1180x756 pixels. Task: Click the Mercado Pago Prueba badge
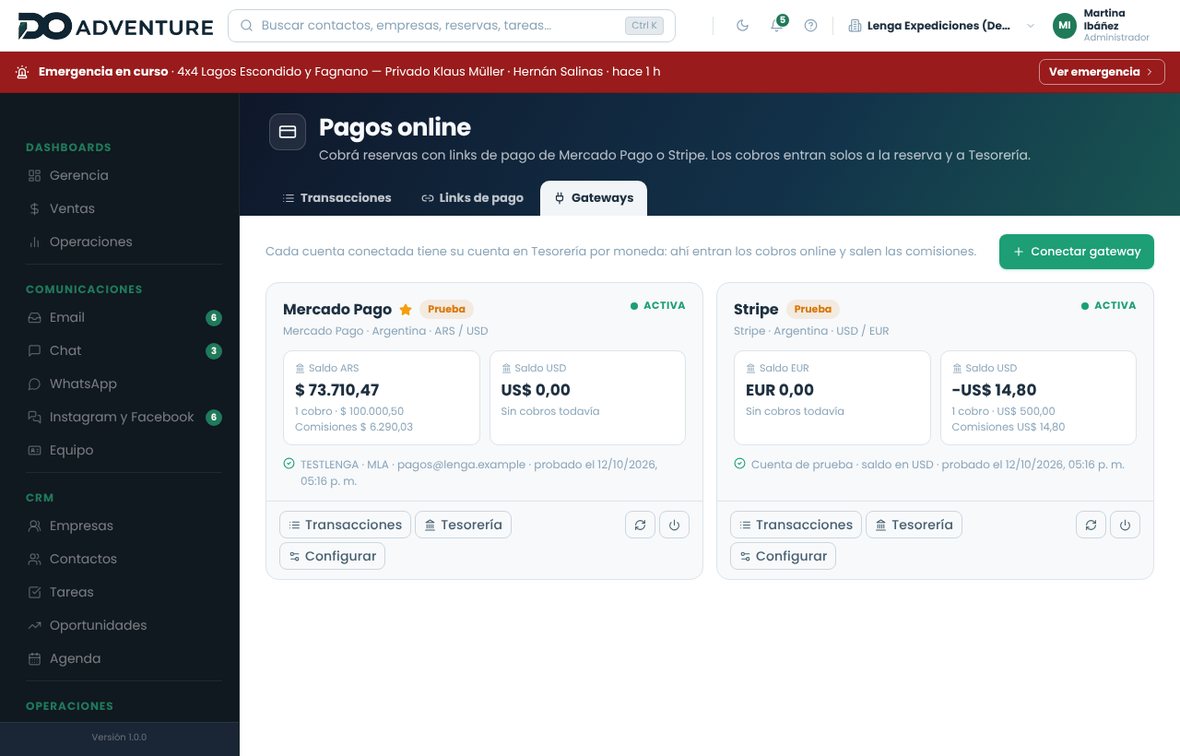pos(446,309)
